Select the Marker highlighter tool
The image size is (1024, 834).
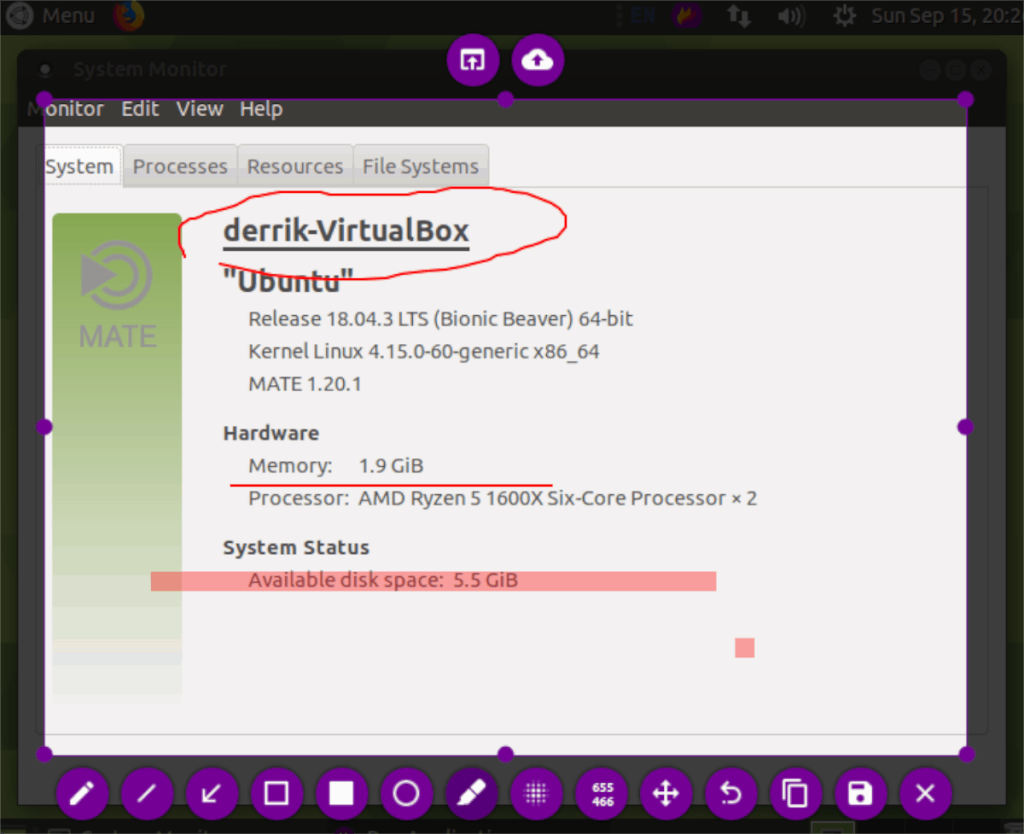(x=471, y=794)
